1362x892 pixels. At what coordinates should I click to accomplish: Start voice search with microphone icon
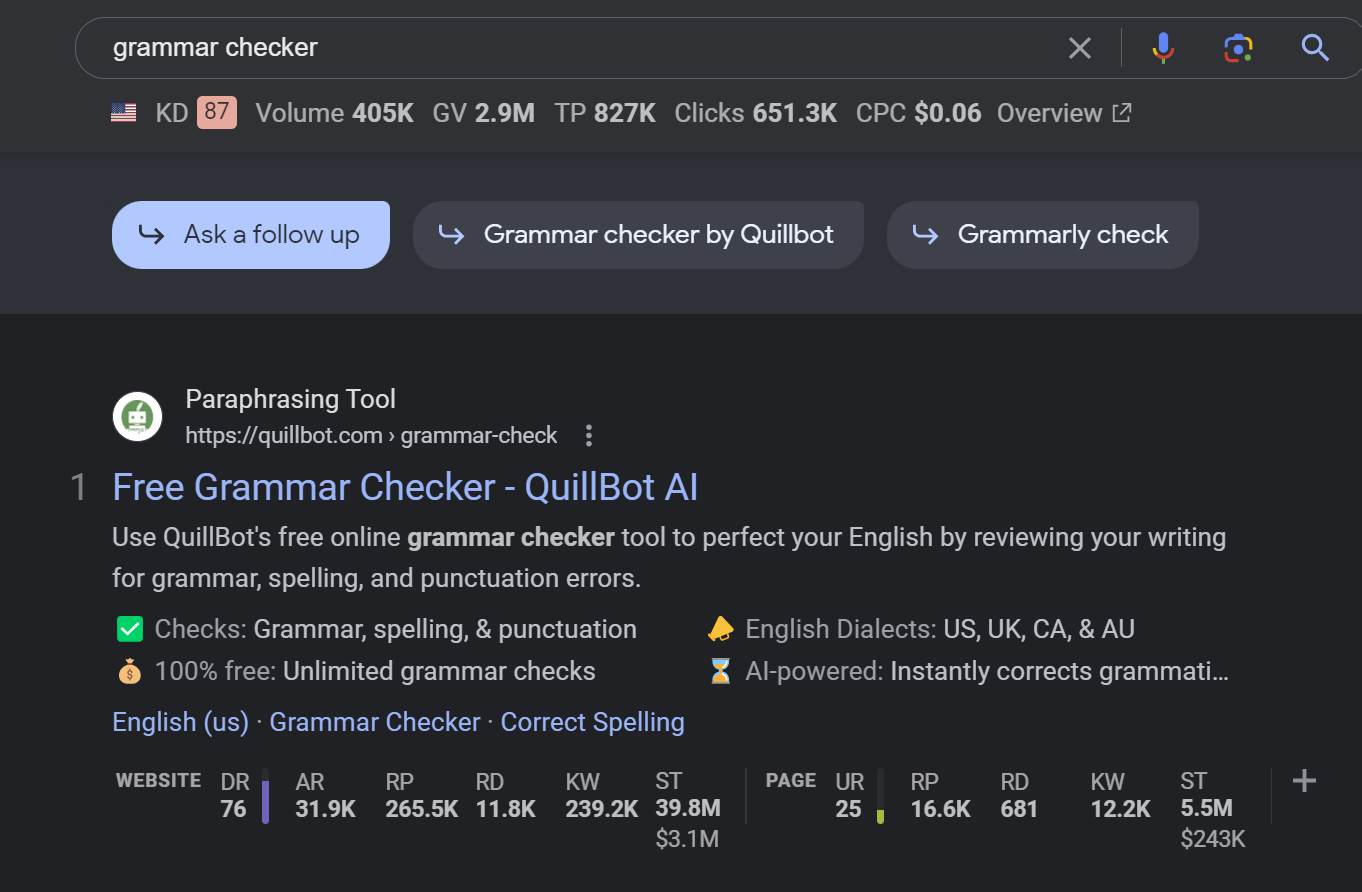tap(1163, 47)
